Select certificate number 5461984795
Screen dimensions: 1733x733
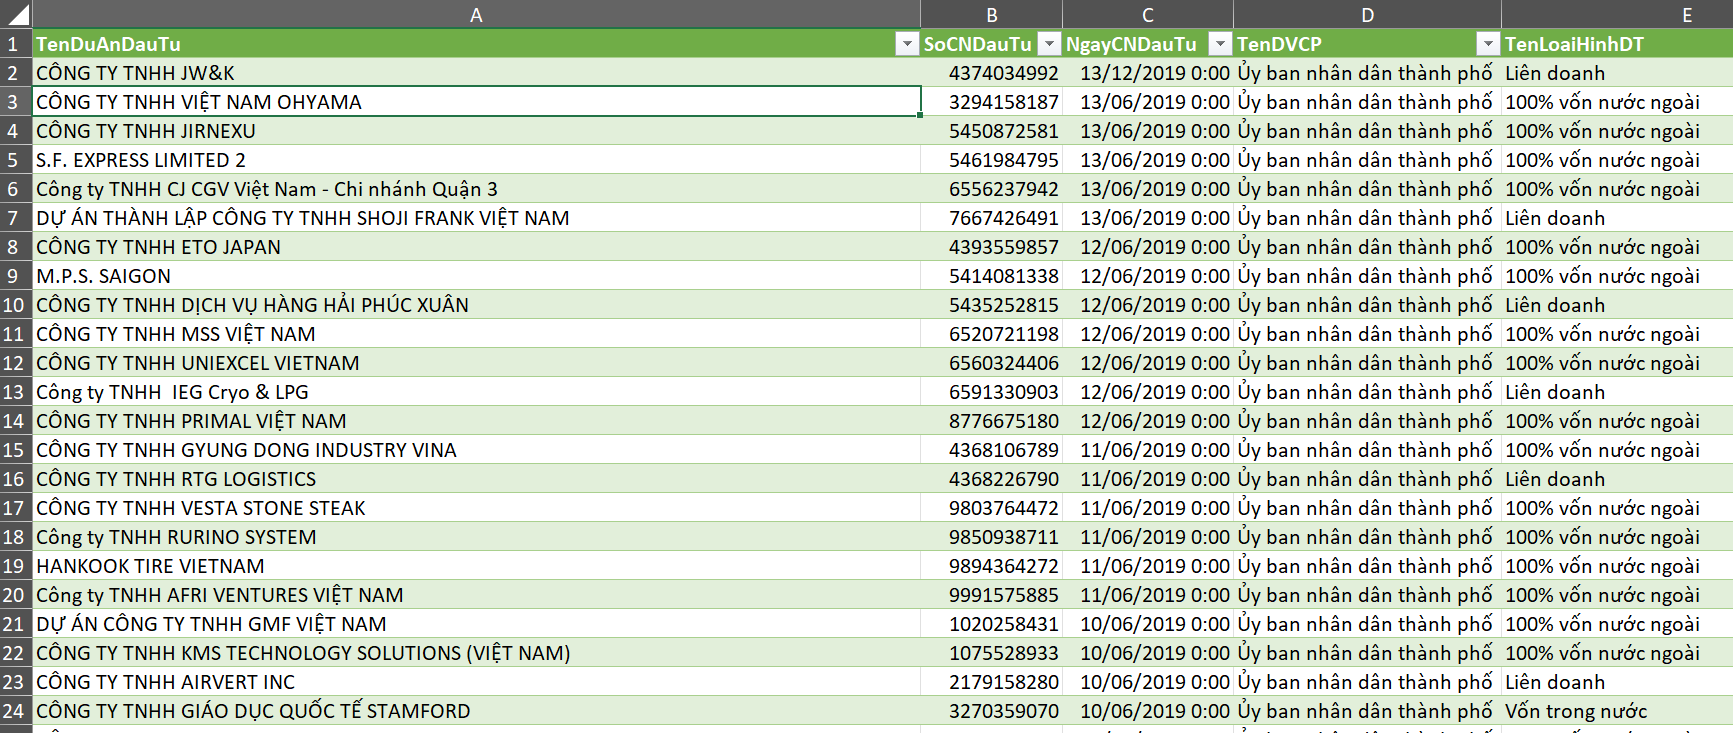click(991, 160)
